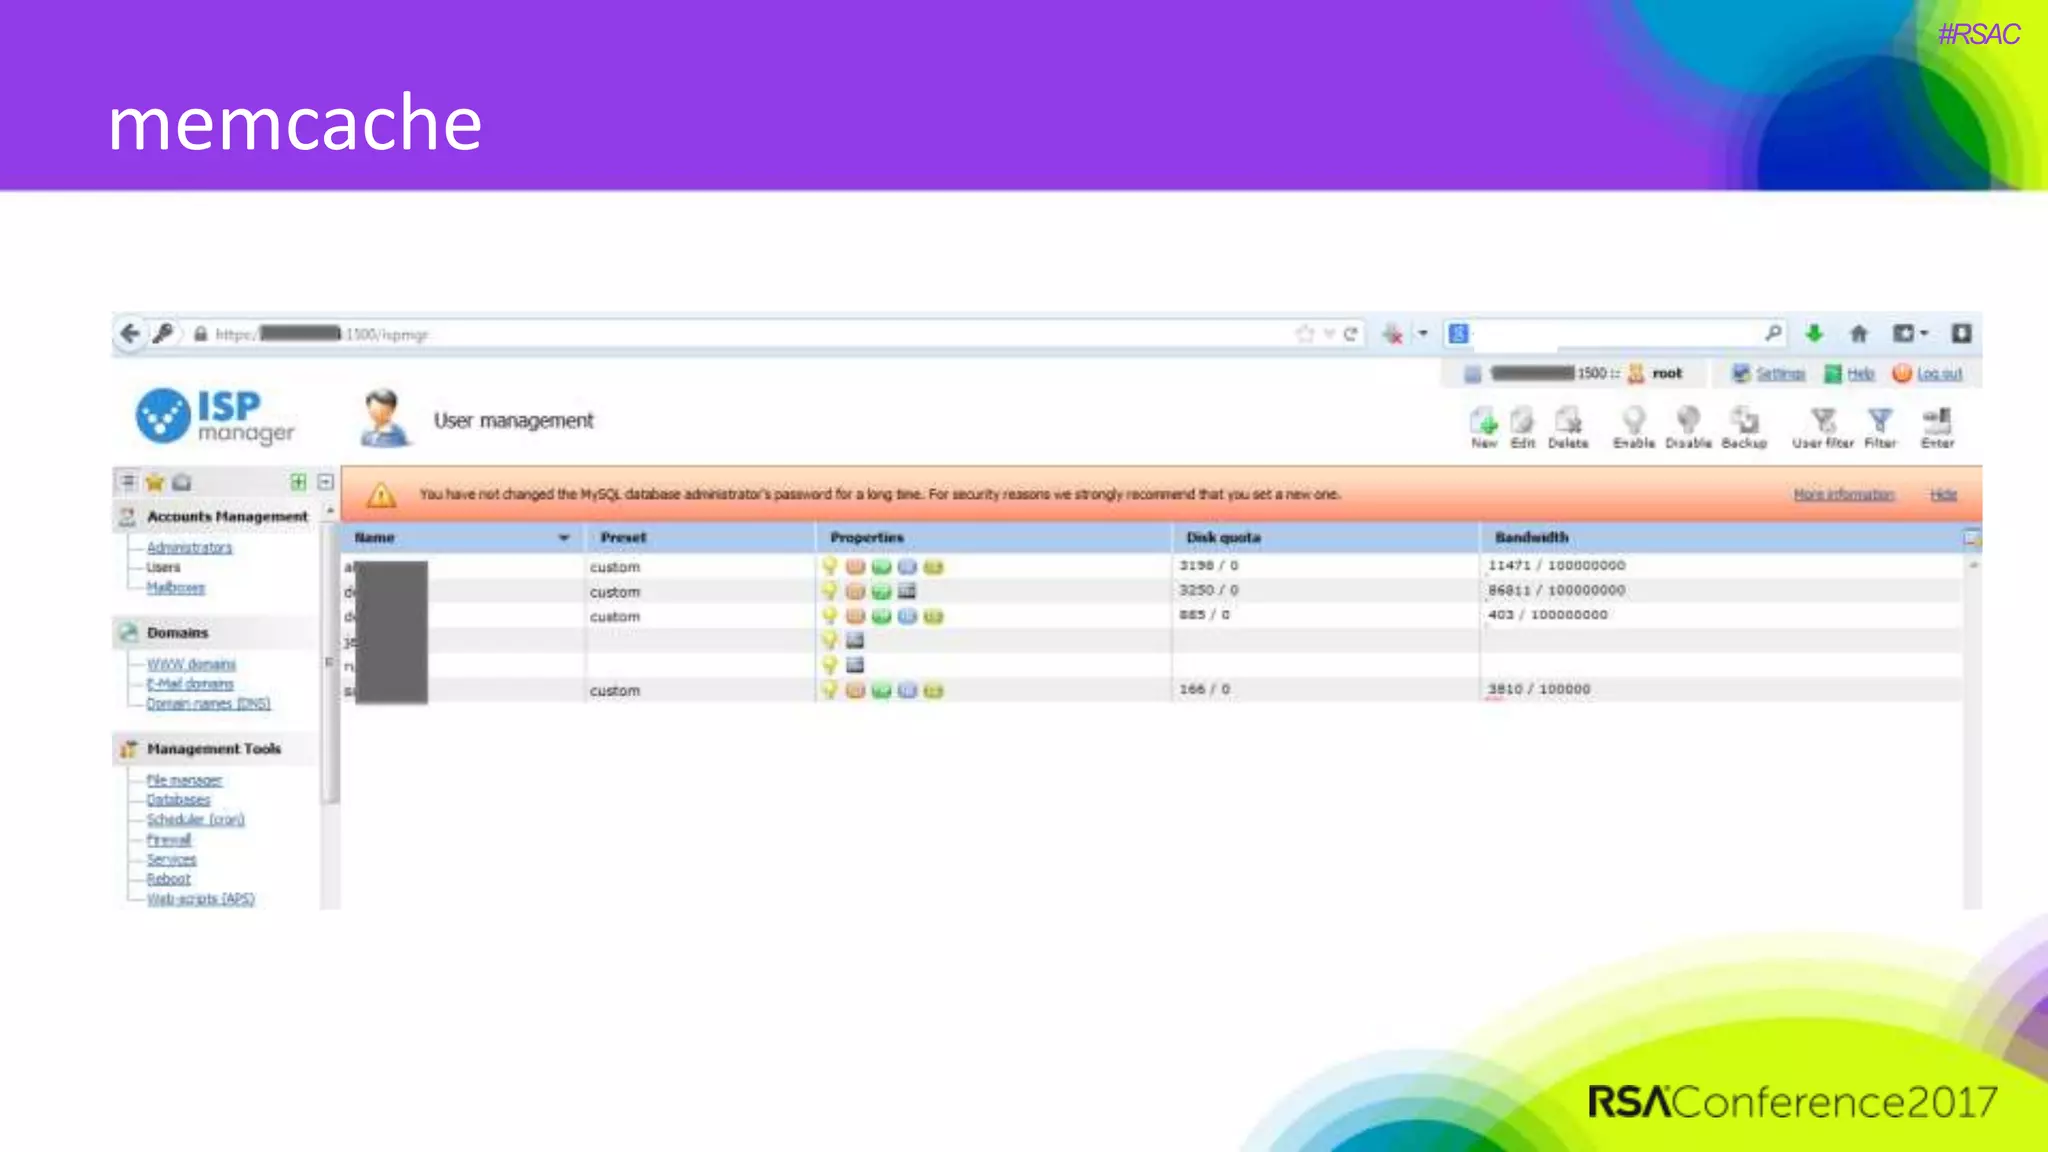Click the lightbulb icon in 3198 / 0 row
2048x1152 pixels.
click(830, 566)
